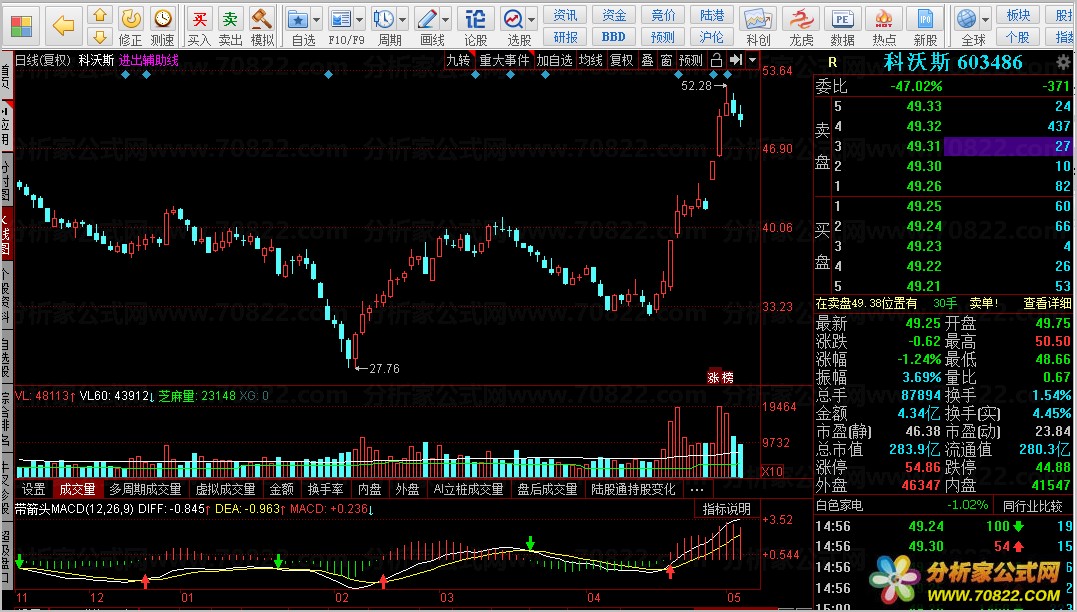Expand the 全球 dropdown arrow
The height and width of the screenshot is (612, 1077).
[x=986, y=19]
